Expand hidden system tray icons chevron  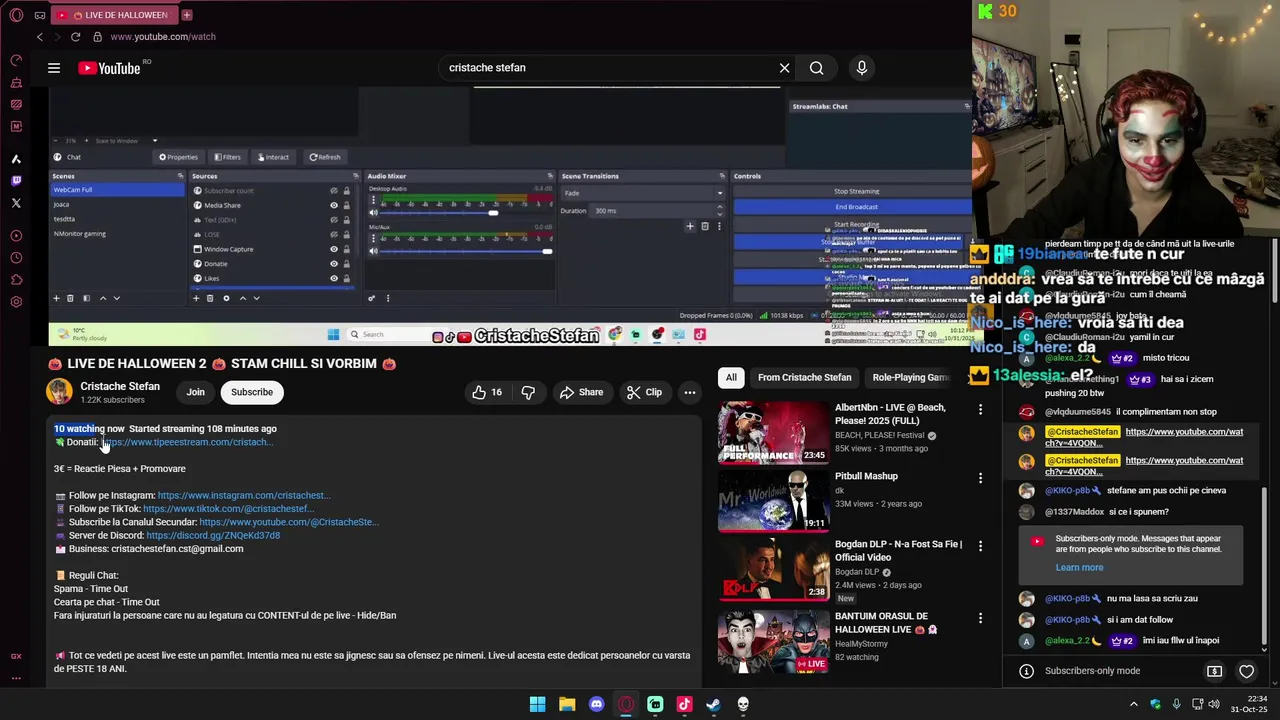coord(1134,705)
